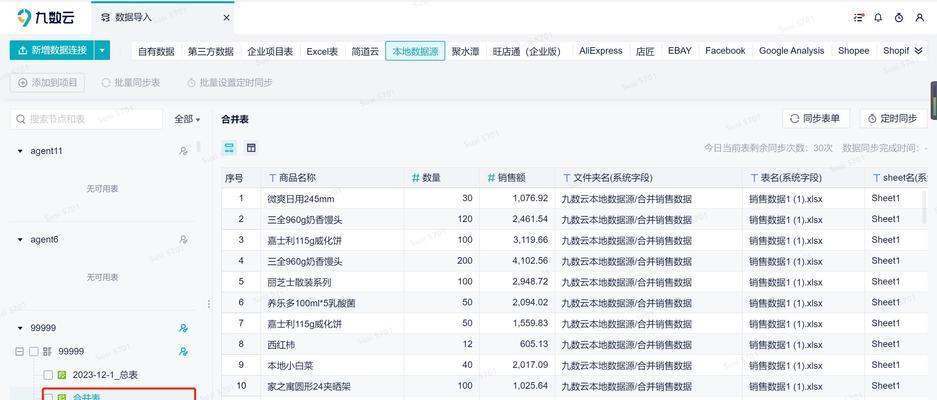Click the tree panel scrollbar
Viewport: 937px width, 400px height.
point(198,147)
